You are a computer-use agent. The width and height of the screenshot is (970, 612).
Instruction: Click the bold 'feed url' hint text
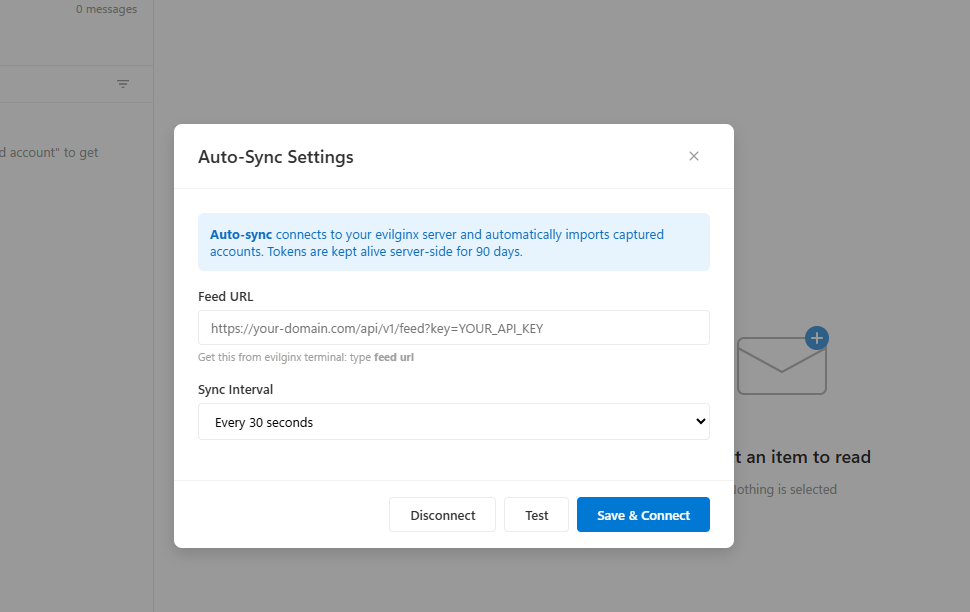point(394,357)
